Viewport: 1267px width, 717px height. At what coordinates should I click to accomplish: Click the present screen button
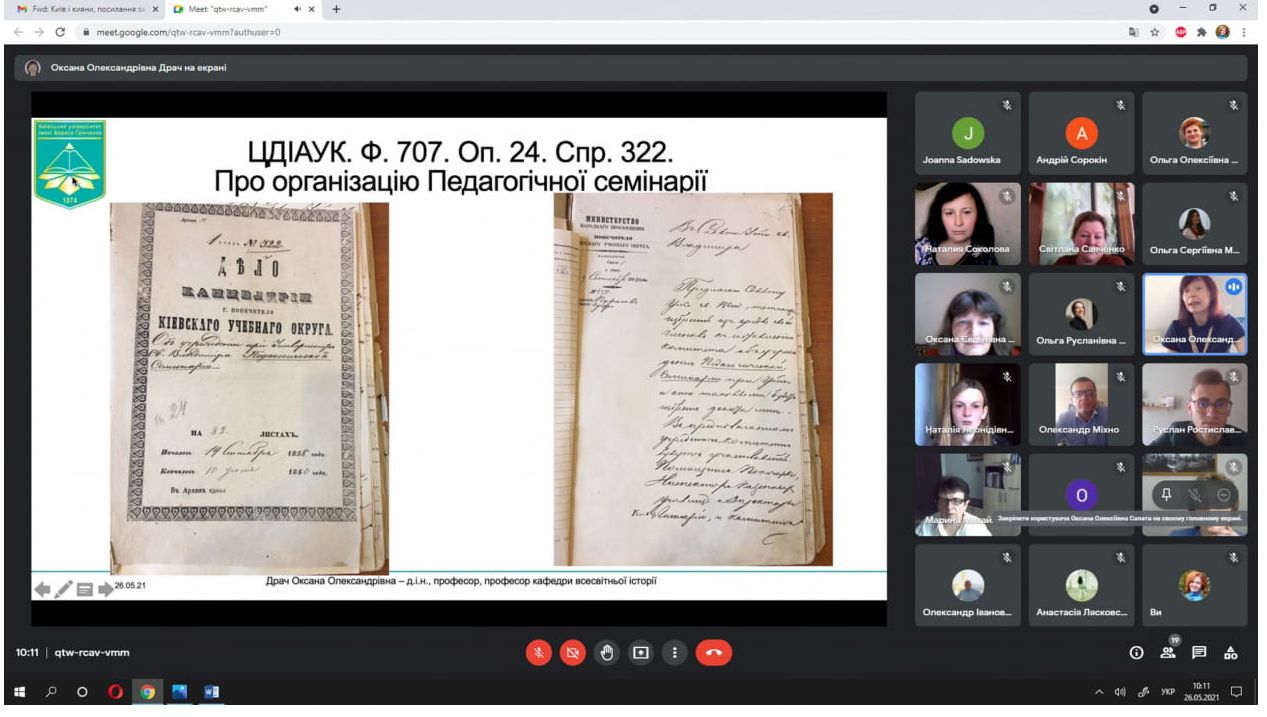click(641, 653)
